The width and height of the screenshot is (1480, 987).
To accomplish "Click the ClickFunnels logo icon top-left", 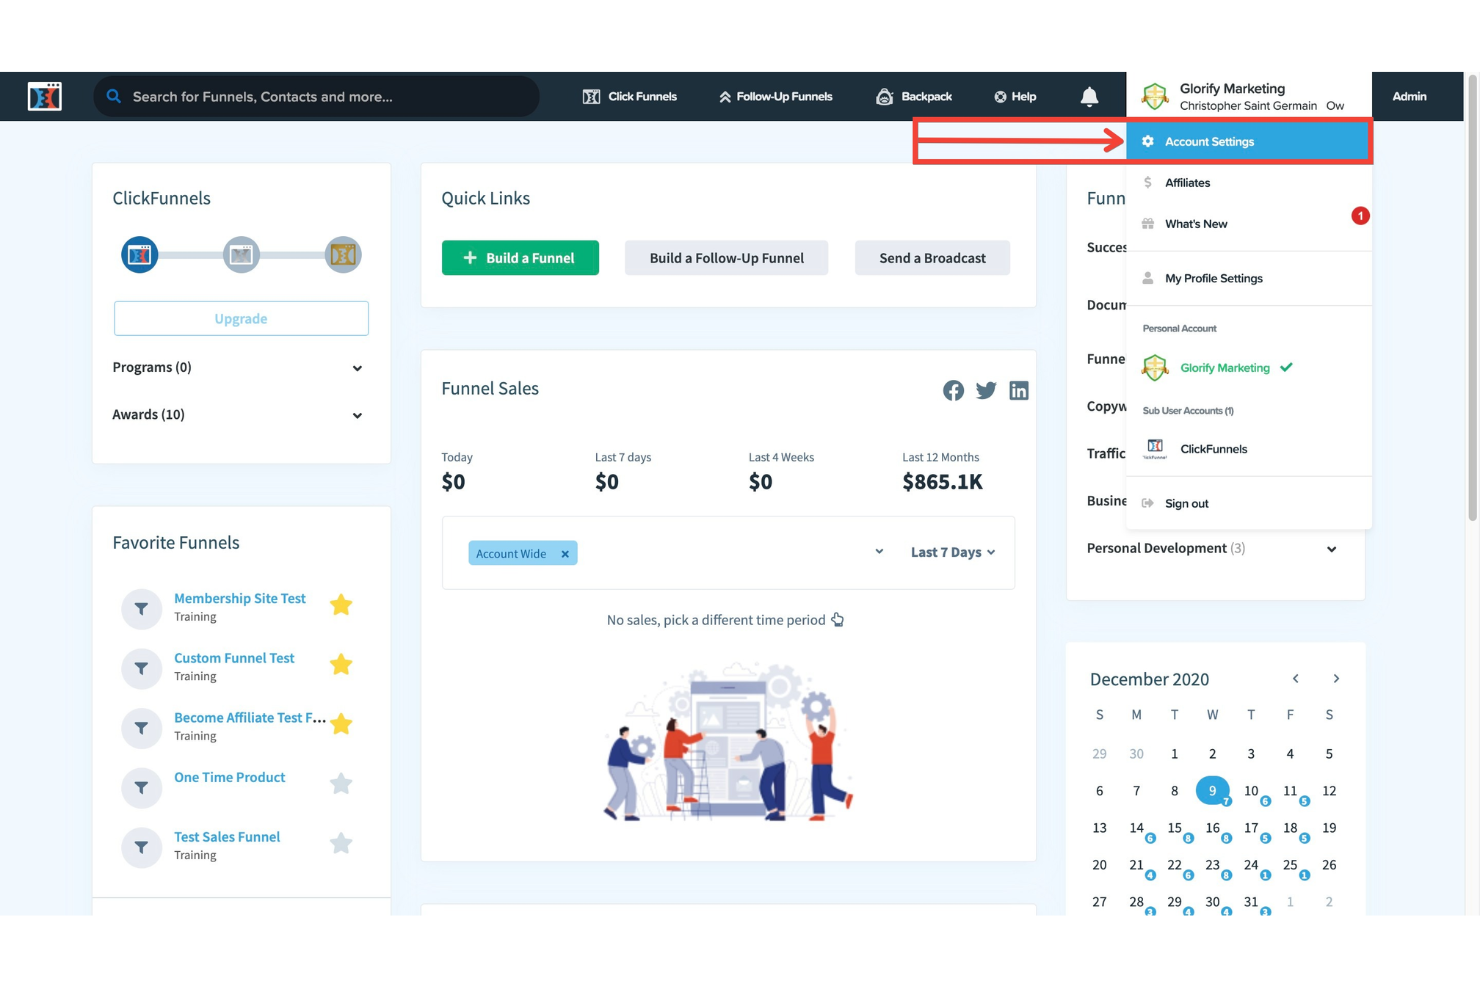I will [44, 96].
